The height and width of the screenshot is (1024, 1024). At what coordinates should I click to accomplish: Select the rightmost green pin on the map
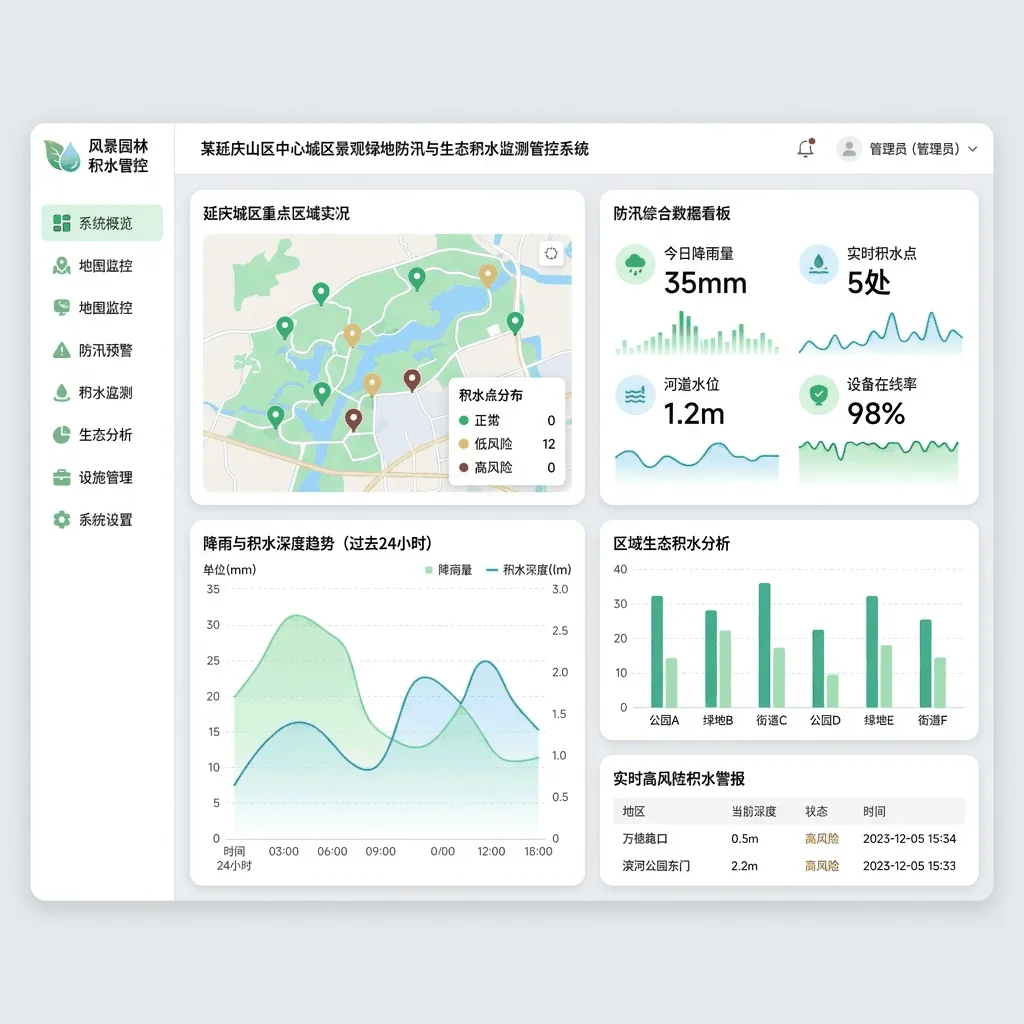tap(515, 323)
